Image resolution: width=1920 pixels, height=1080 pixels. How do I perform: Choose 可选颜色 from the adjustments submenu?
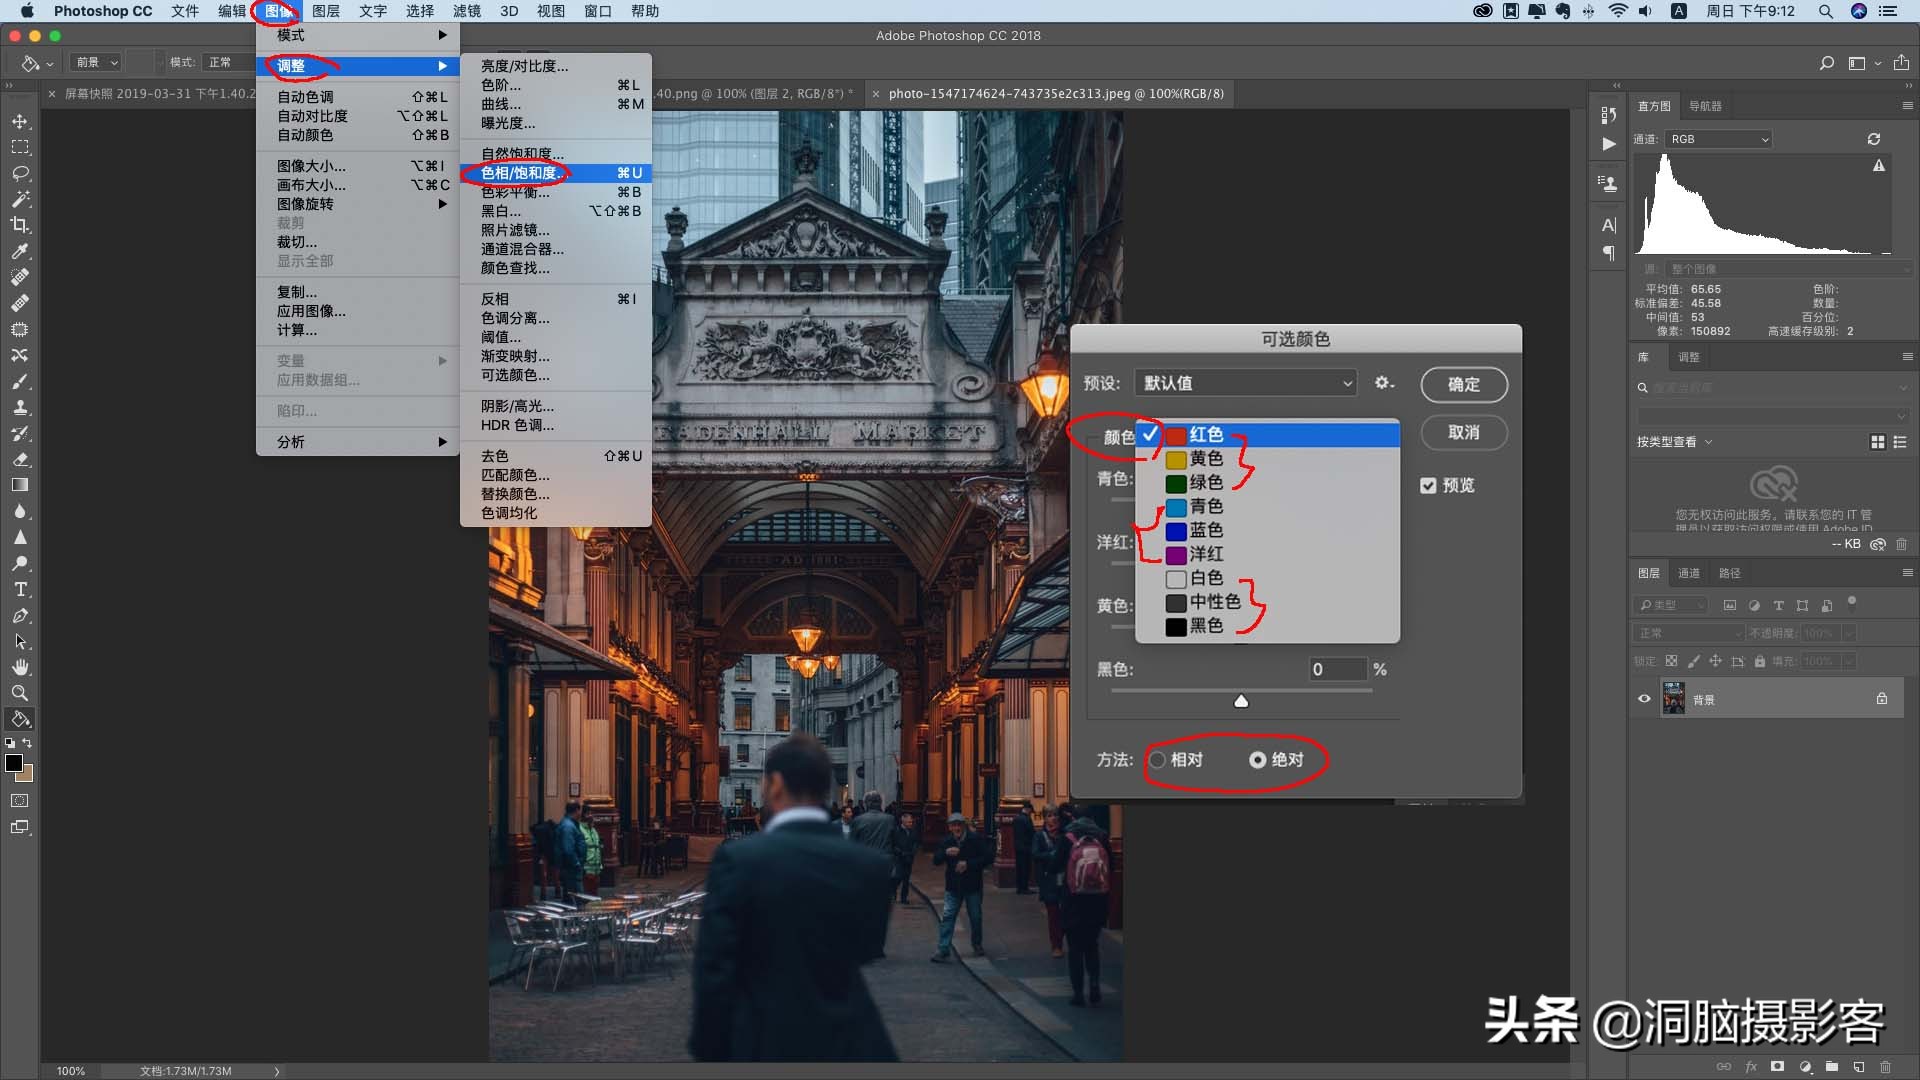click(x=556, y=375)
